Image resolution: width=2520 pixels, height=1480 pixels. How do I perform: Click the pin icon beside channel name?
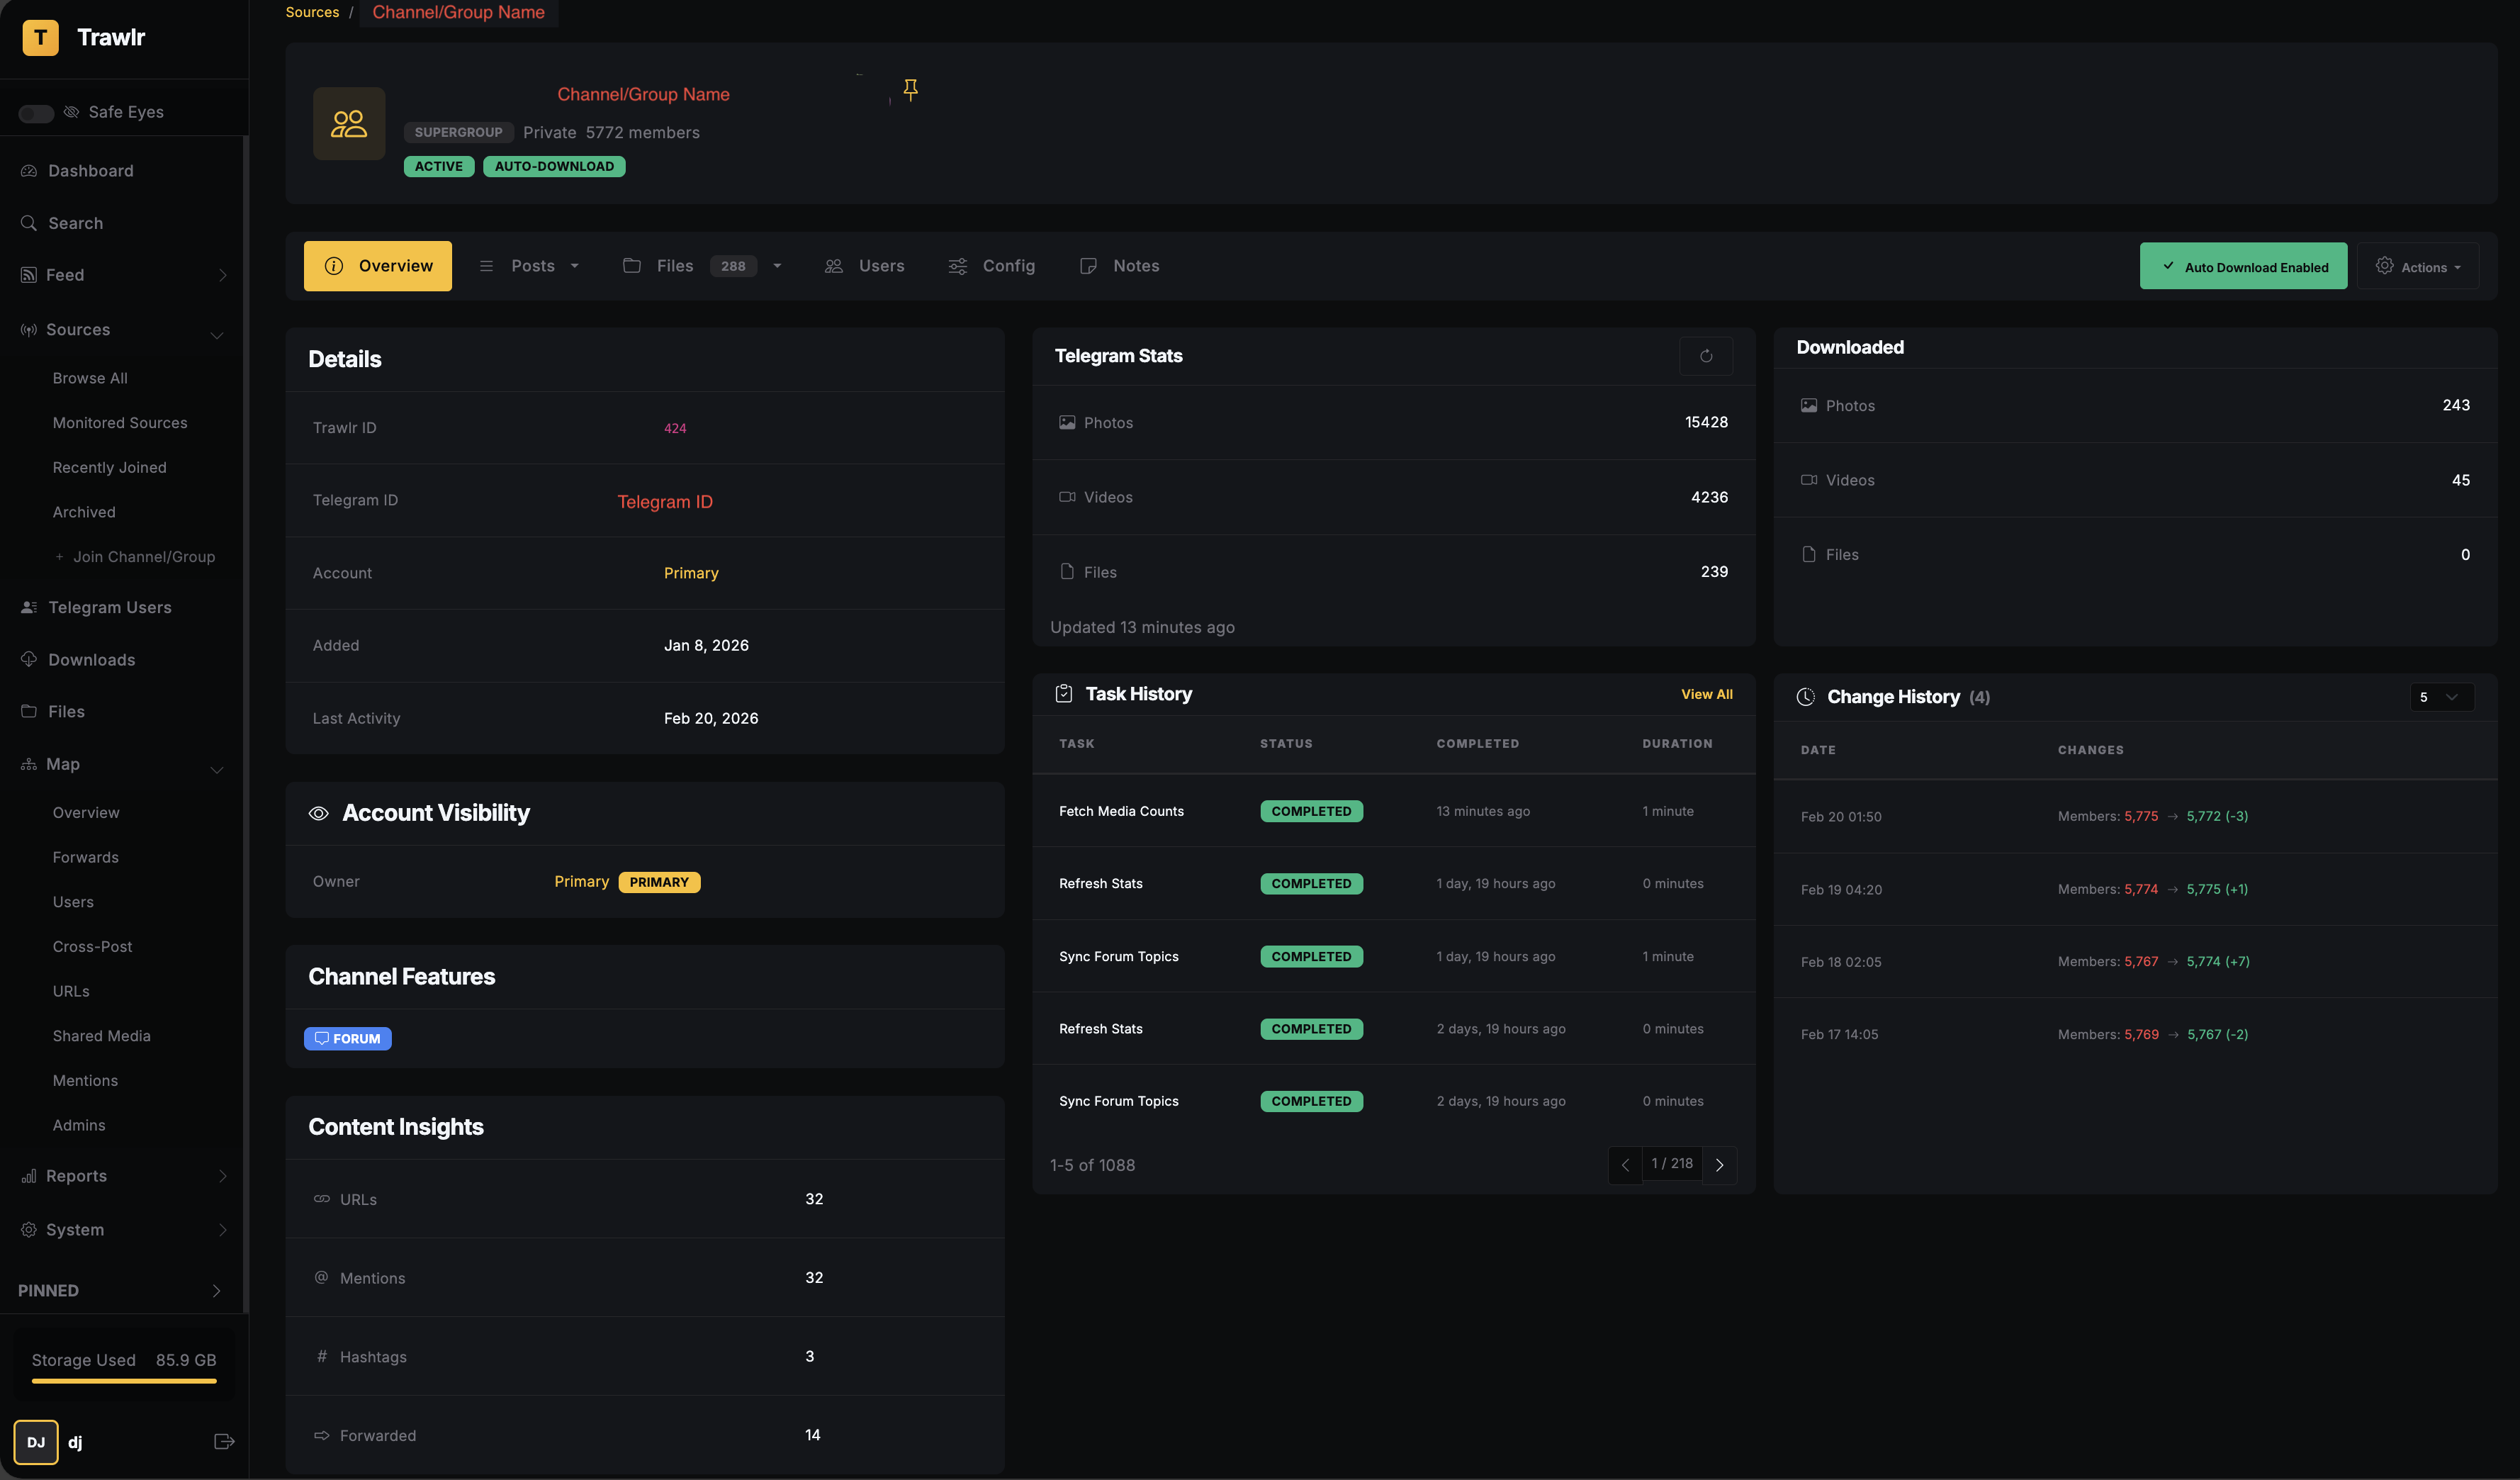click(910, 90)
